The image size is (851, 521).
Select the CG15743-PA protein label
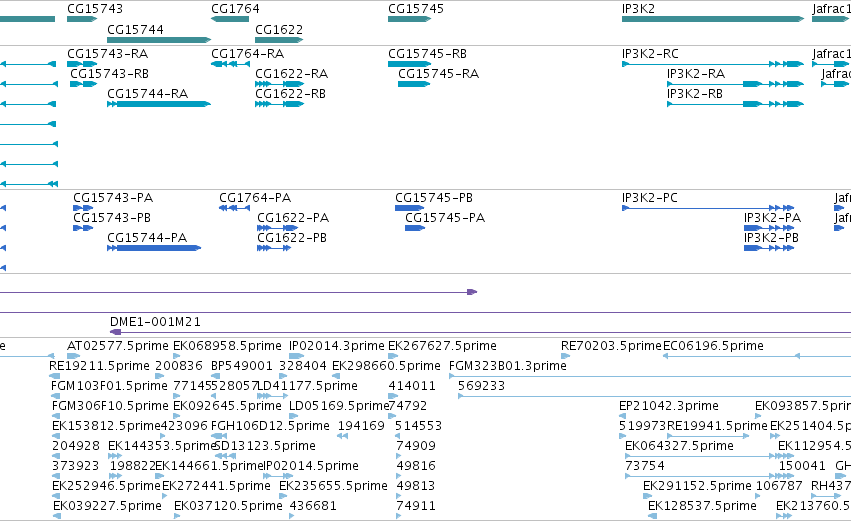pyautogui.click(x=113, y=198)
